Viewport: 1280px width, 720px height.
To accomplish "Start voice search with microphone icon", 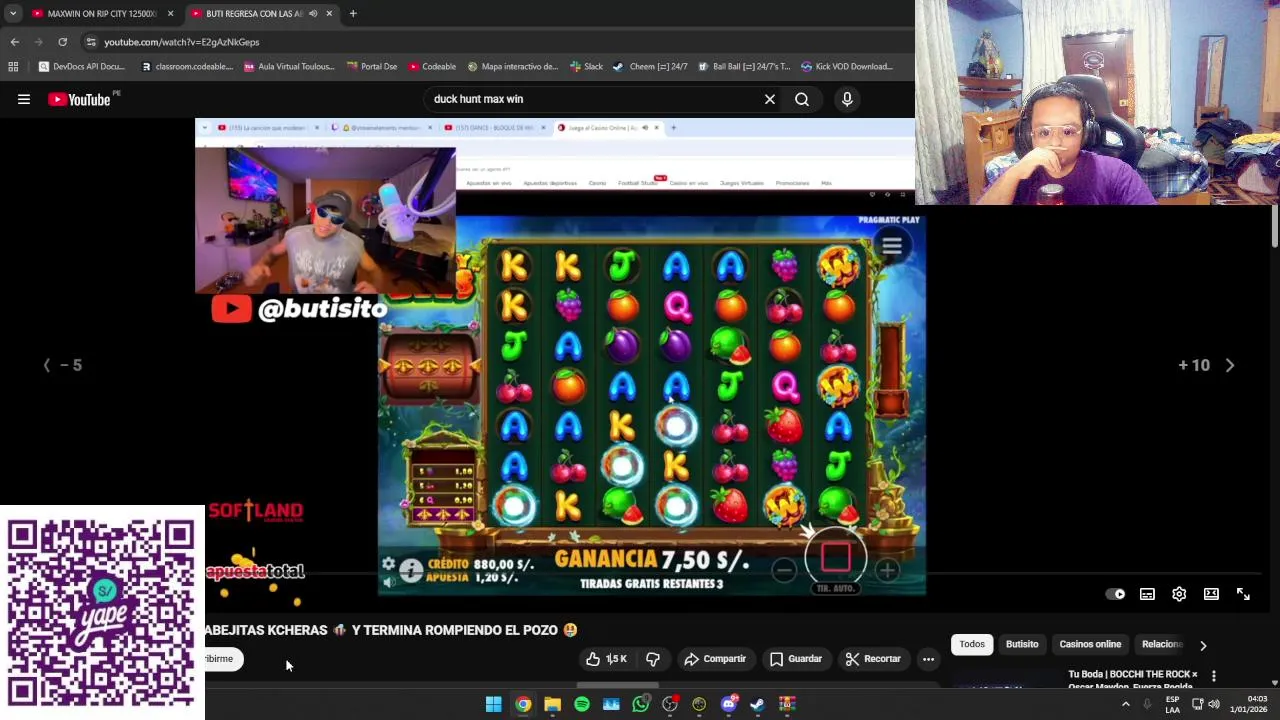I will [847, 99].
